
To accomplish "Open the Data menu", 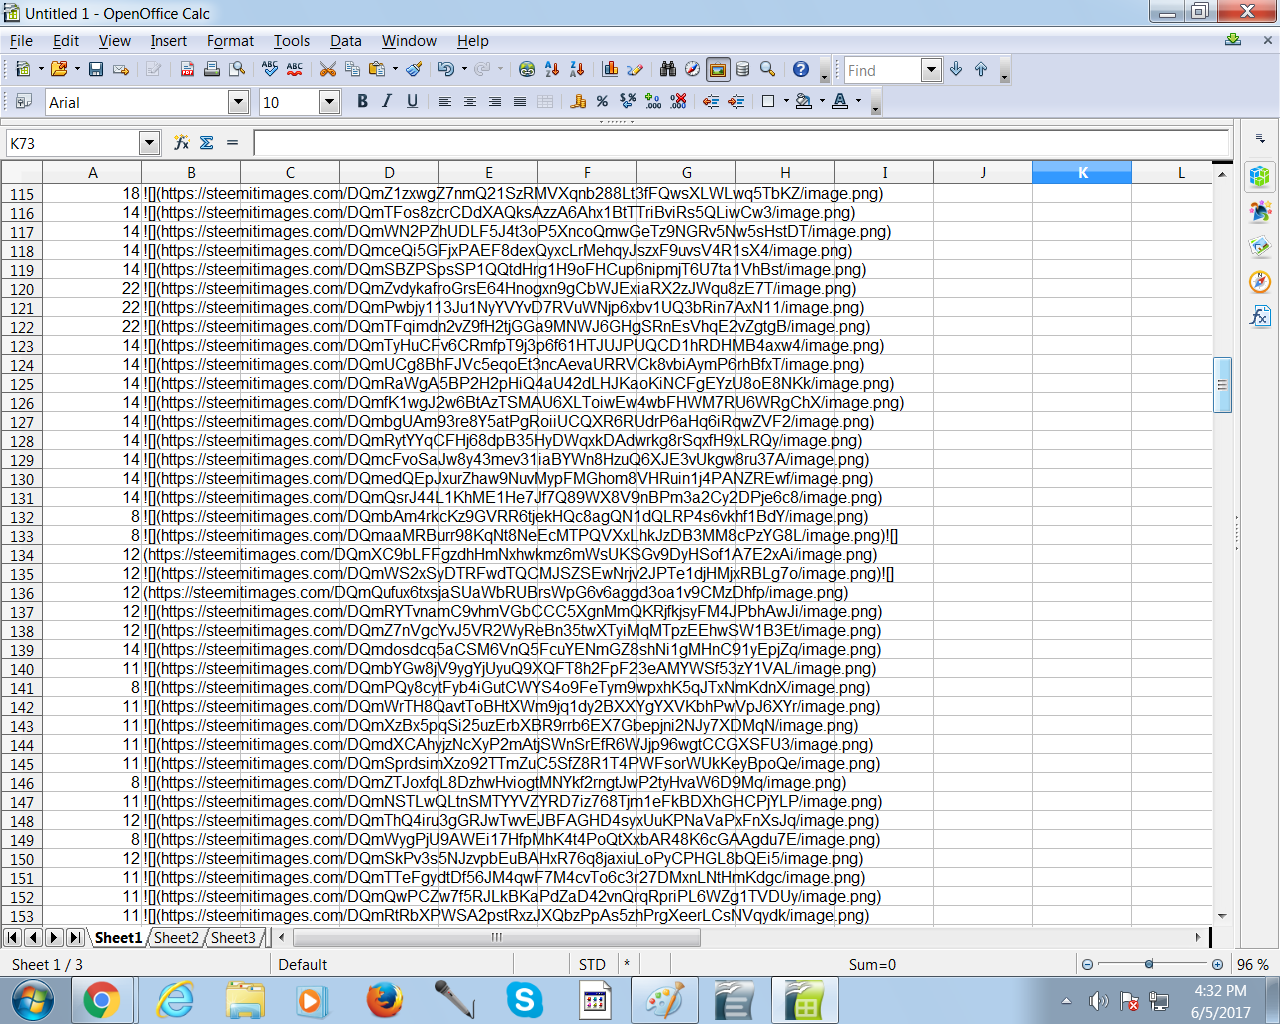I will click(x=346, y=41).
